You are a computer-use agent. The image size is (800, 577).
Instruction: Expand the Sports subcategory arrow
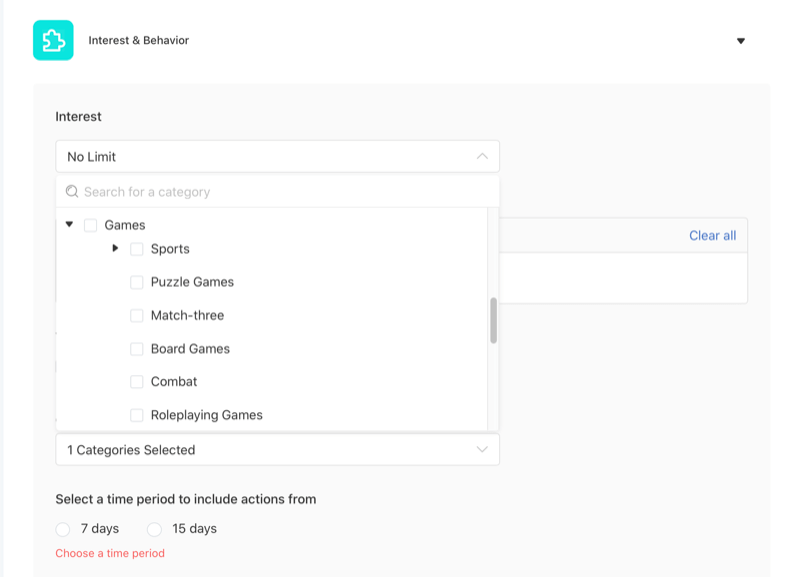pos(115,248)
